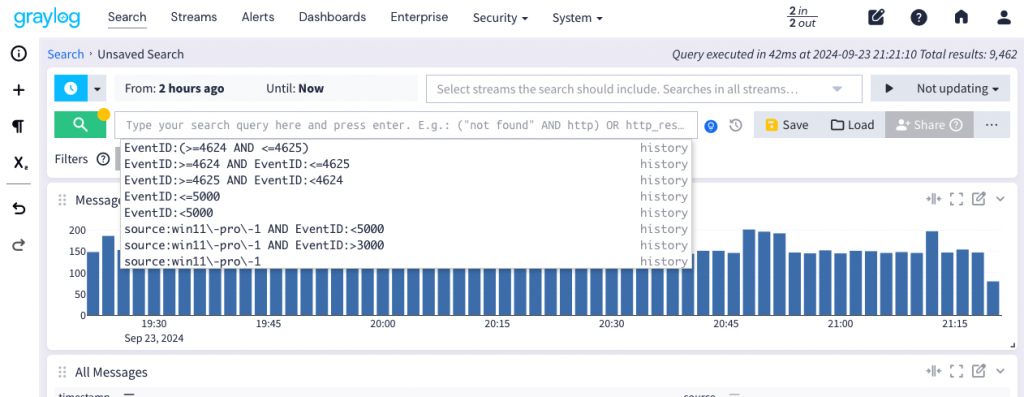Click the sidebar redo icon
Viewport: 1024px width, 397px height.
19,245
